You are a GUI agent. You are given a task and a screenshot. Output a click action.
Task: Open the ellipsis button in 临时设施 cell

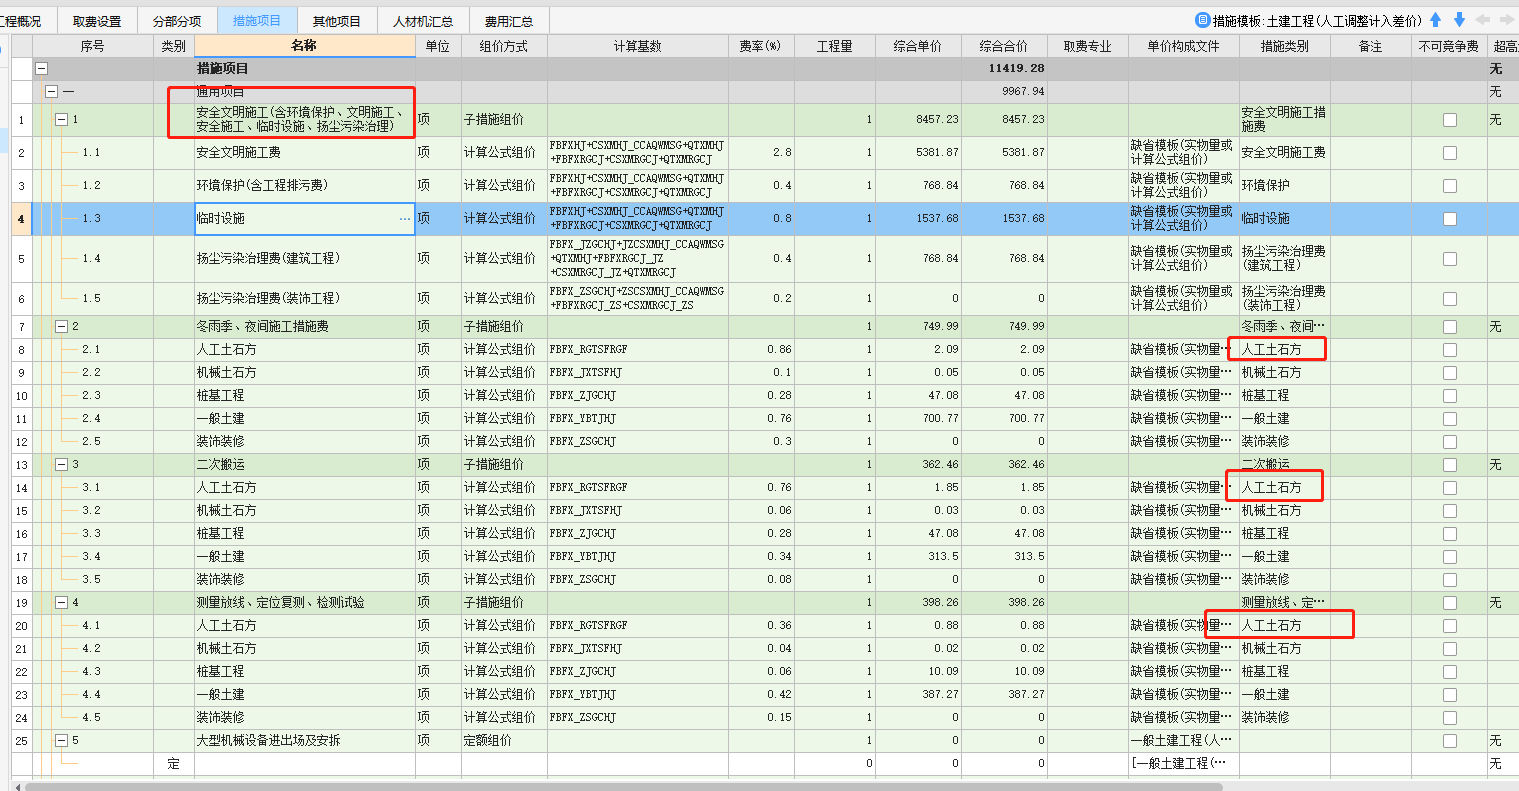click(x=405, y=219)
